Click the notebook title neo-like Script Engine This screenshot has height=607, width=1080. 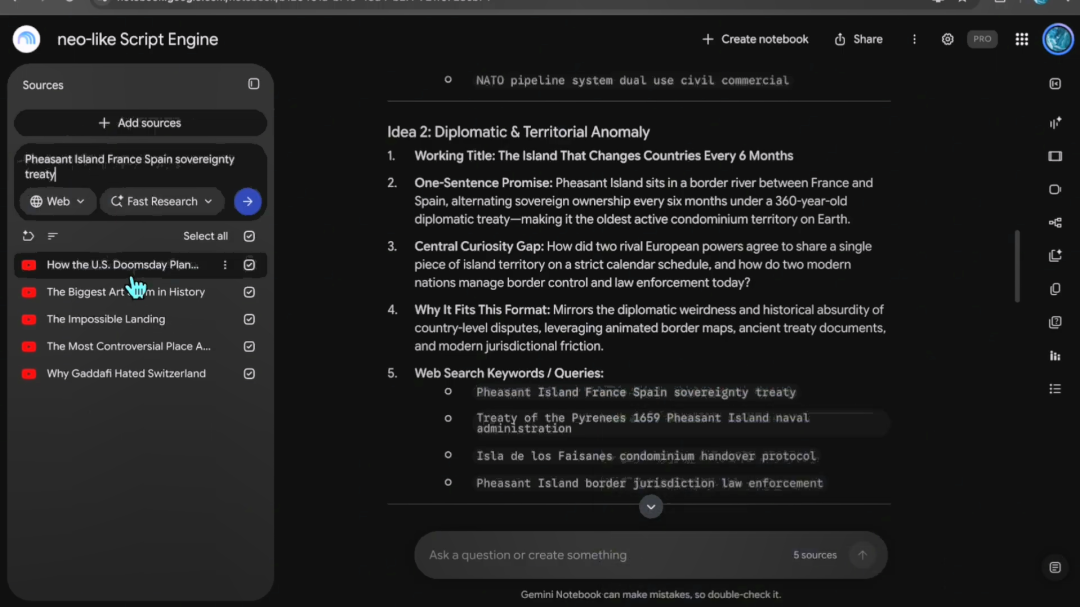click(138, 39)
